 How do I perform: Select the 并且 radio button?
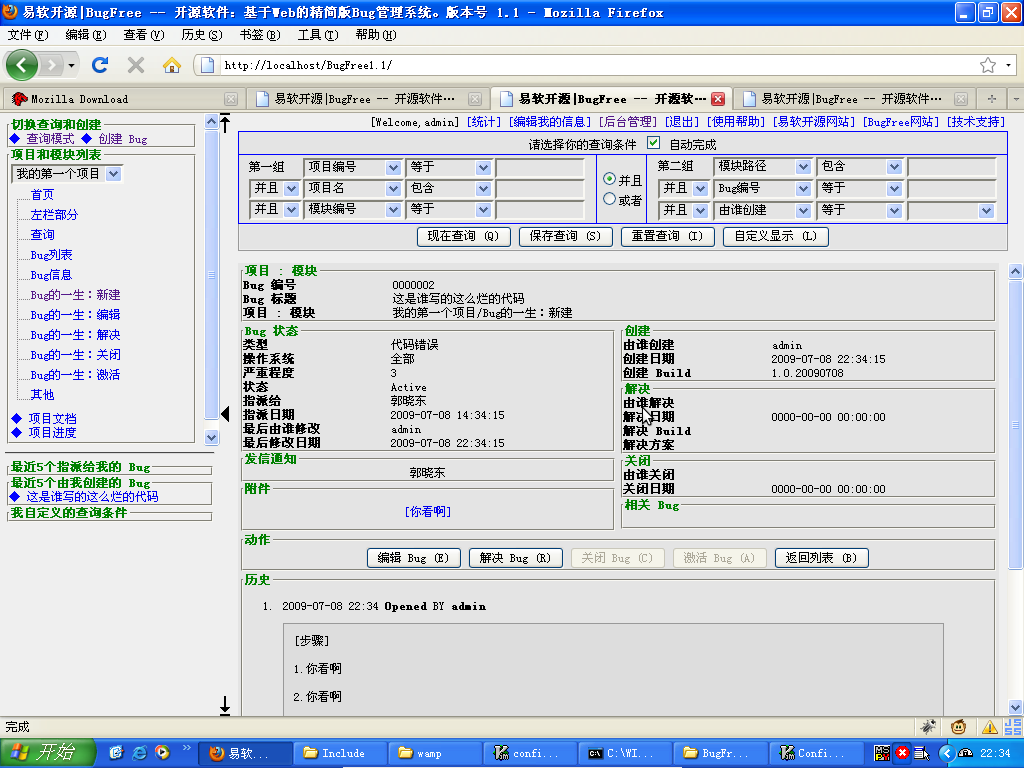[x=609, y=178]
